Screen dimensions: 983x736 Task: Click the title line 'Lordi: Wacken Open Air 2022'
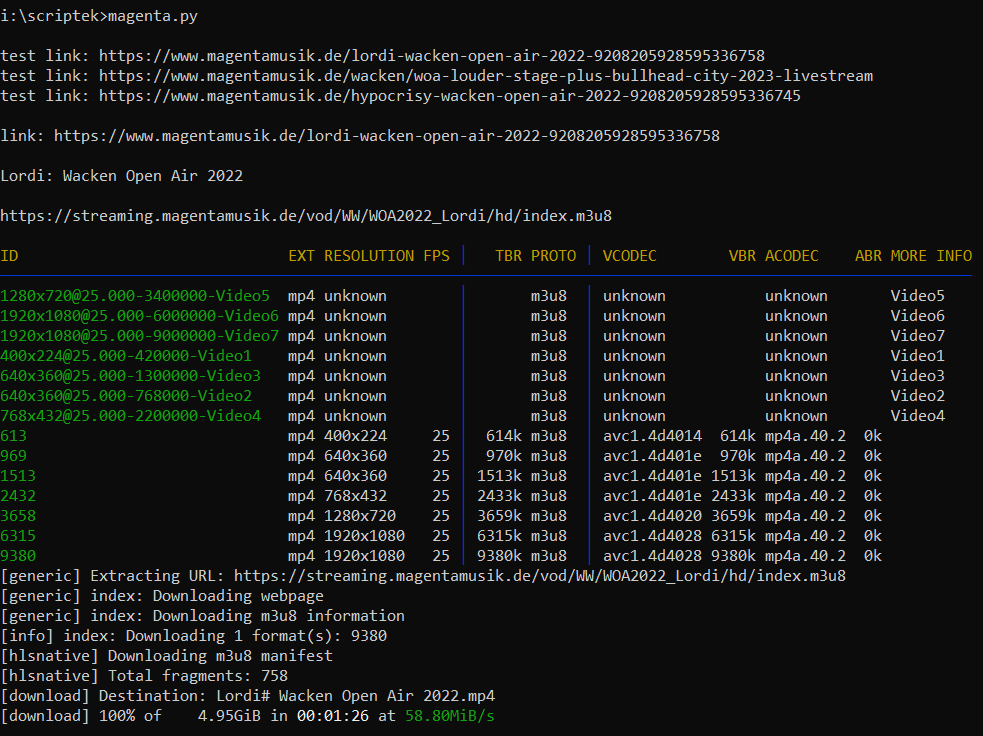coord(121,176)
